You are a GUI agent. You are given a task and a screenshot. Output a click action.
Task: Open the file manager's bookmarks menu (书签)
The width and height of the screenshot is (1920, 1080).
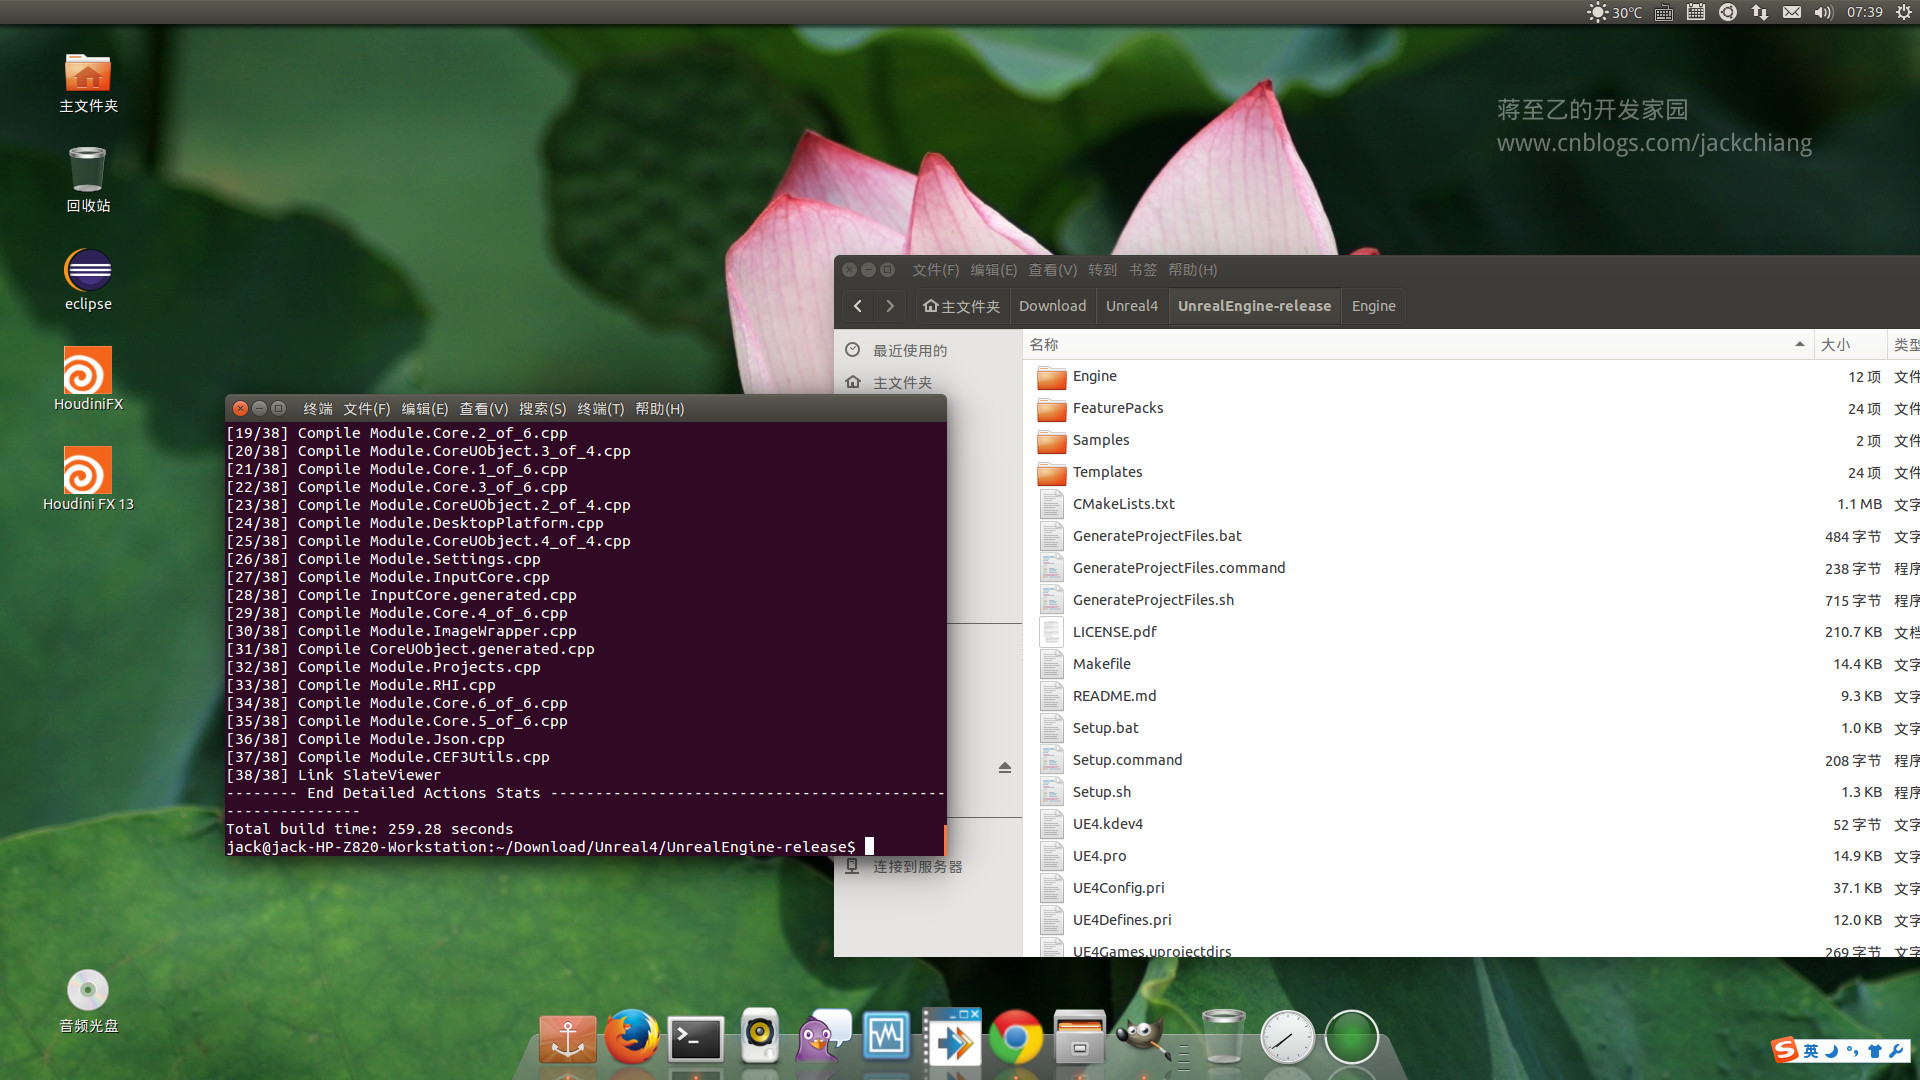(1142, 270)
